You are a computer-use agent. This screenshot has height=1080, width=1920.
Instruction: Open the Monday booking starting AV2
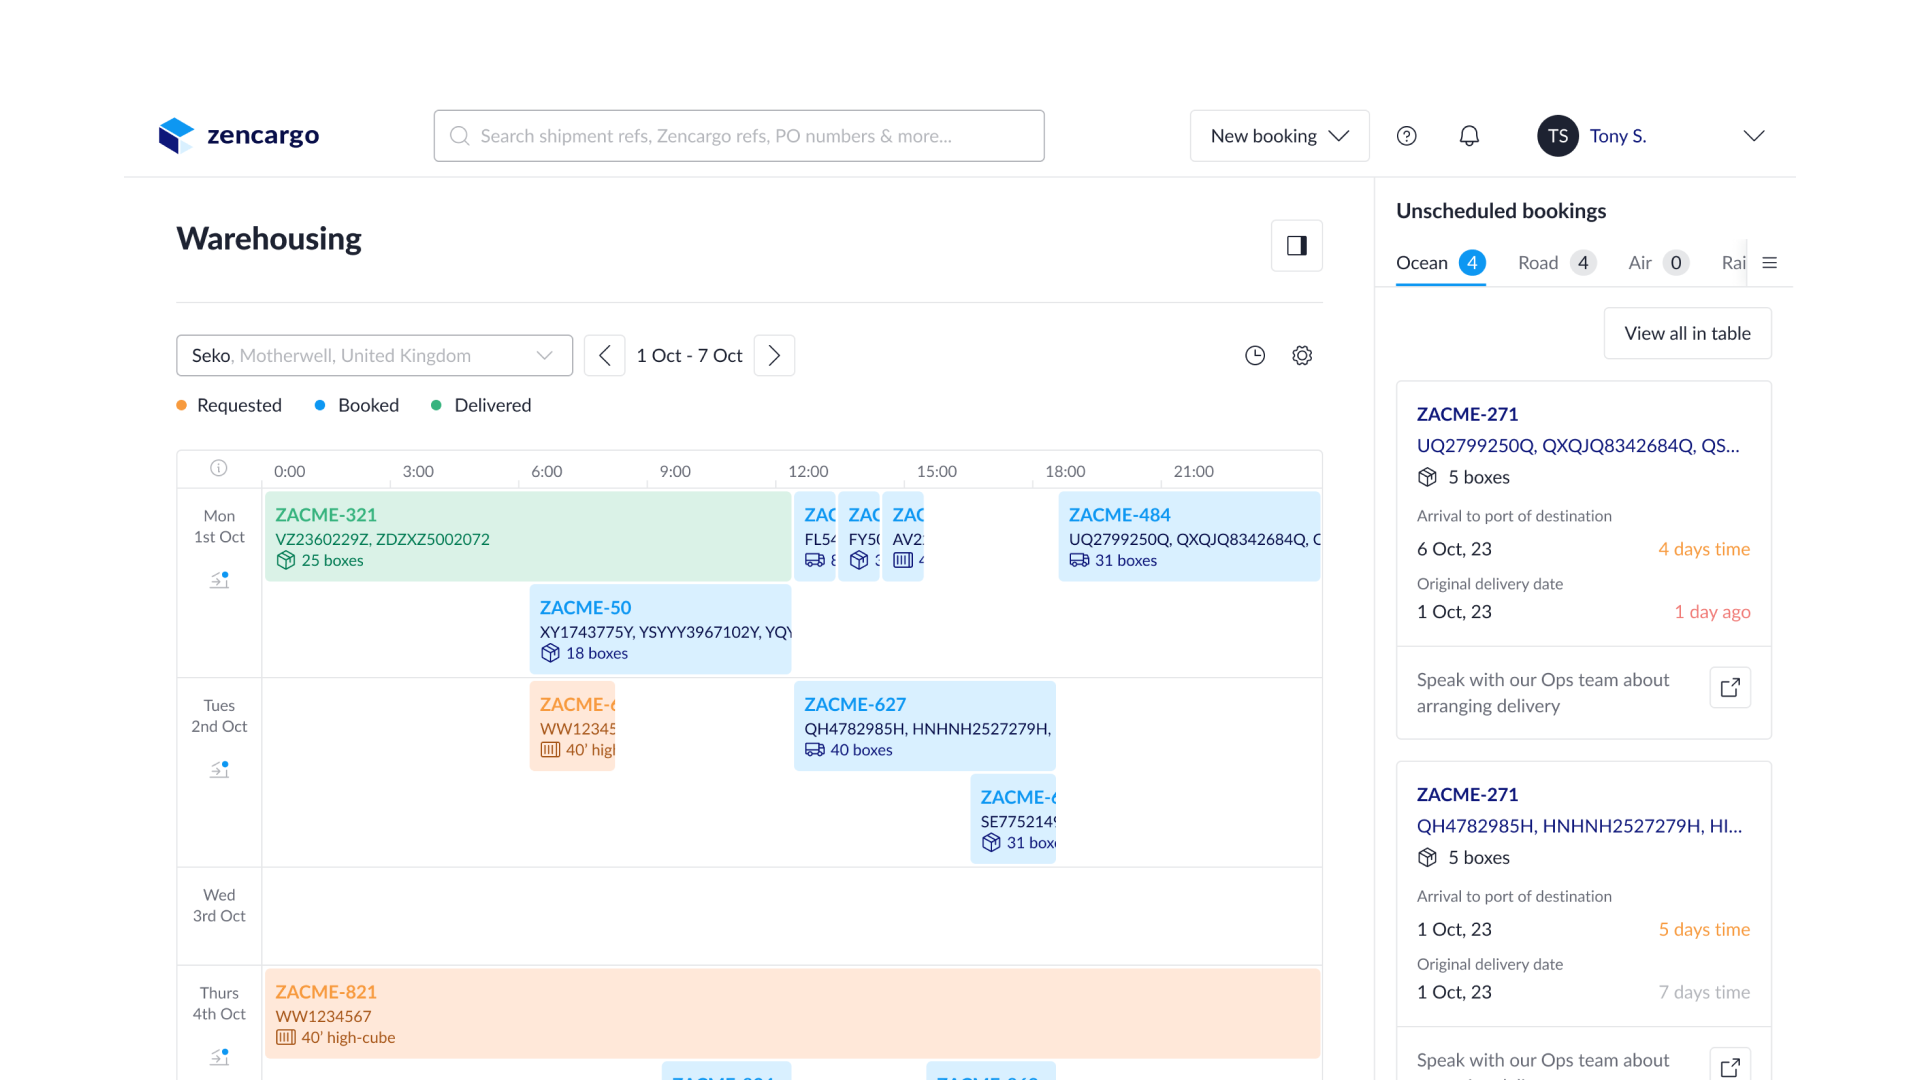[x=903, y=536]
